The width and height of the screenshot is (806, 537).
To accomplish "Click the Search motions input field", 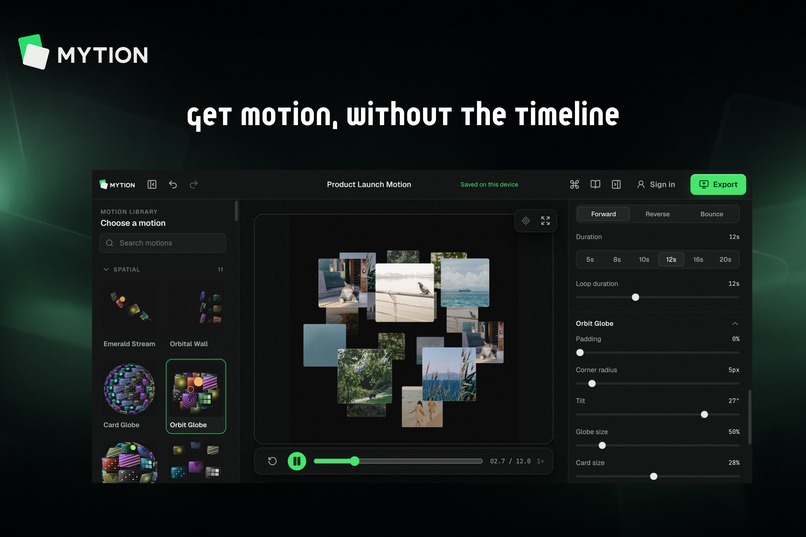I will [163, 243].
